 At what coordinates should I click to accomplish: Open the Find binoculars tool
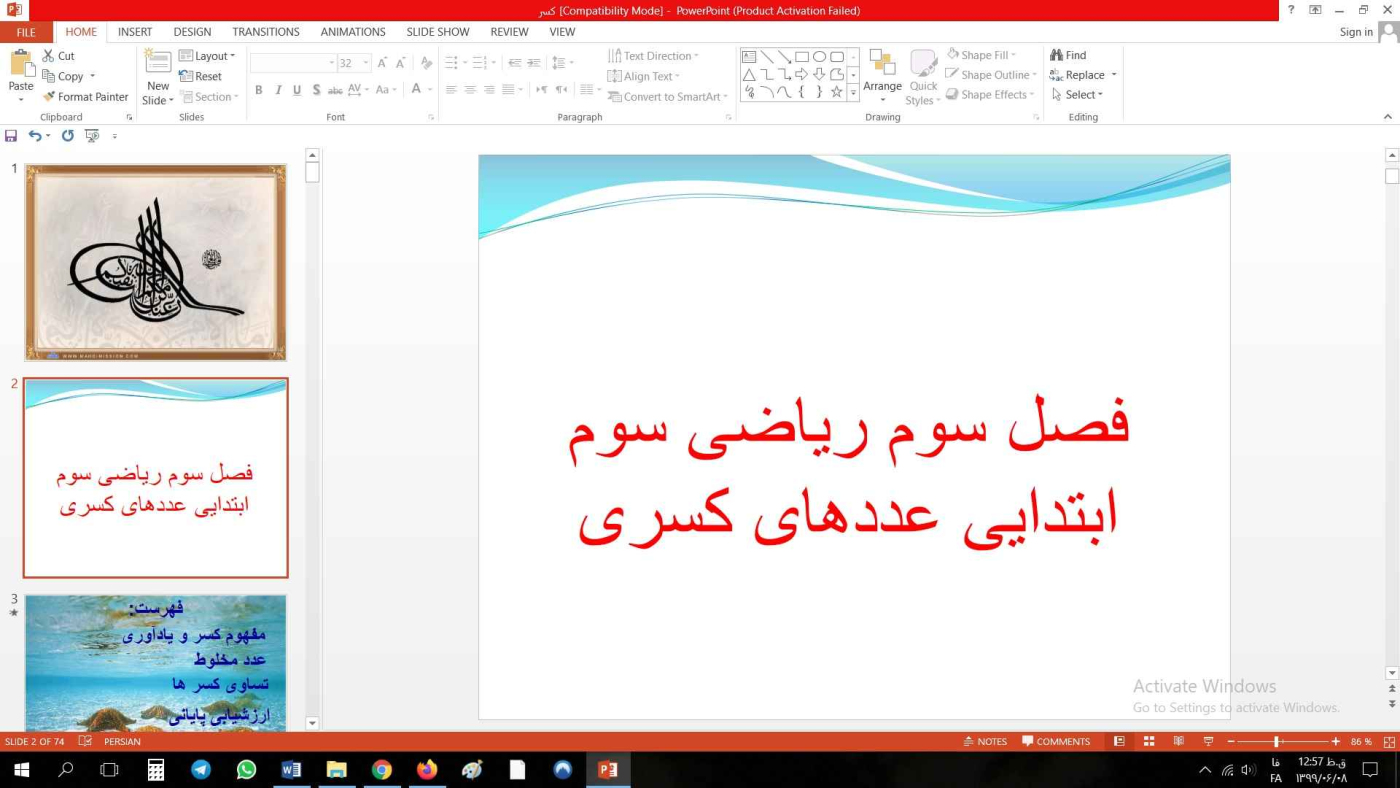click(x=1057, y=55)
